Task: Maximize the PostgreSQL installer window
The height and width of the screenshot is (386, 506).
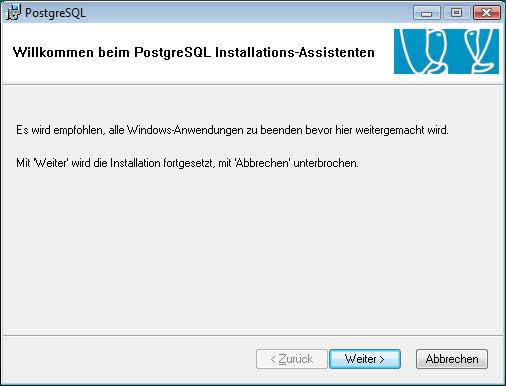Action: [x=456, y=13]
